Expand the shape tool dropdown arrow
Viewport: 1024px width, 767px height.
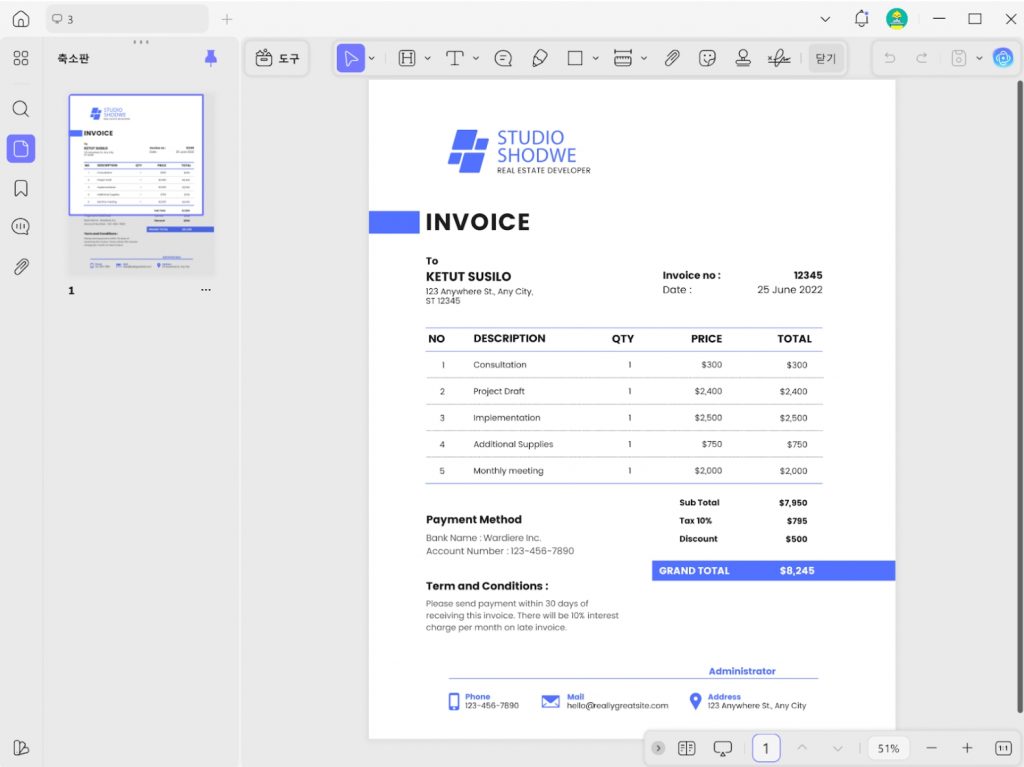(596, 58)
